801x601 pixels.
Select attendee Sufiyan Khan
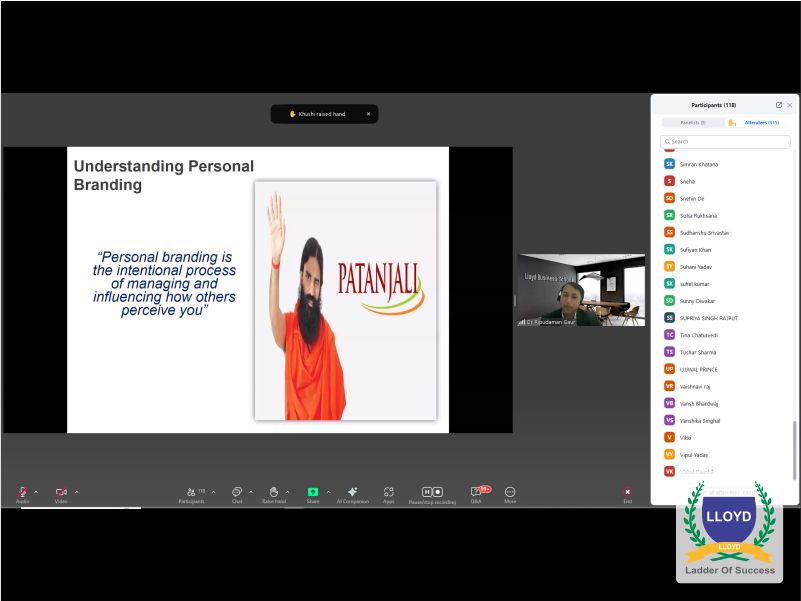click(725, 250)
